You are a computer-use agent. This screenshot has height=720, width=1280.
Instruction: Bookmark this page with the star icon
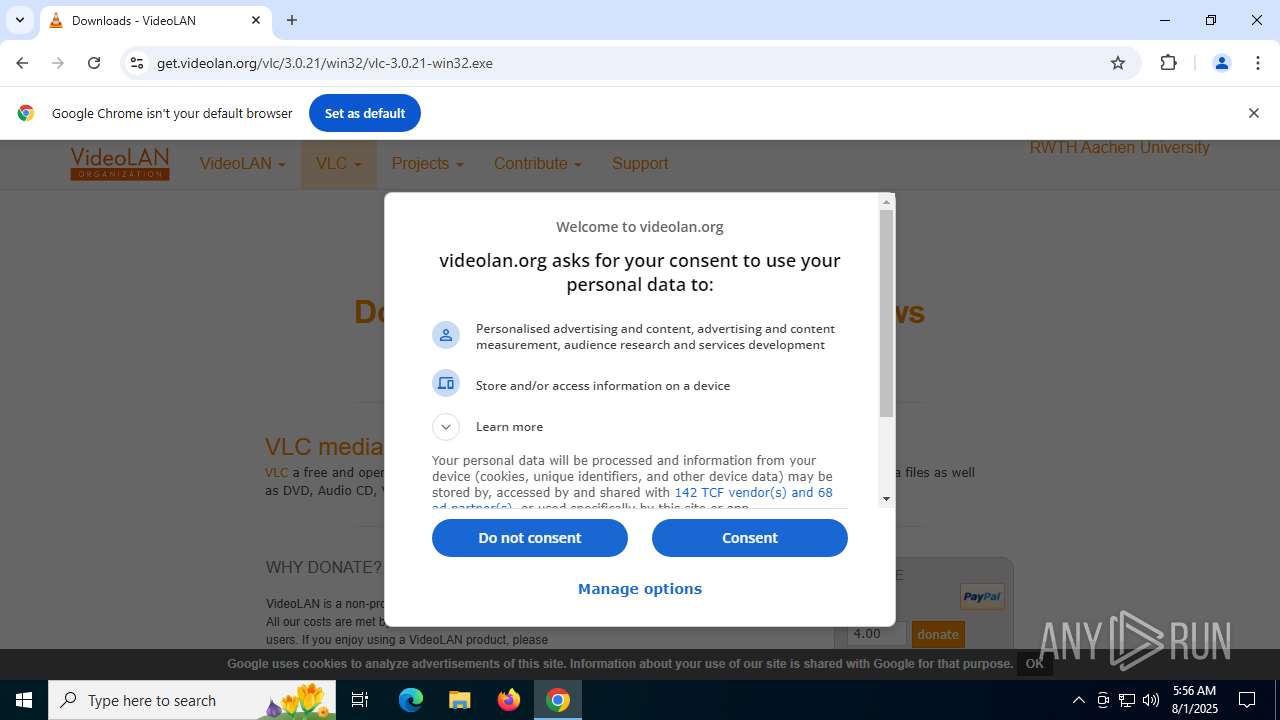[x=1118, y=63]
